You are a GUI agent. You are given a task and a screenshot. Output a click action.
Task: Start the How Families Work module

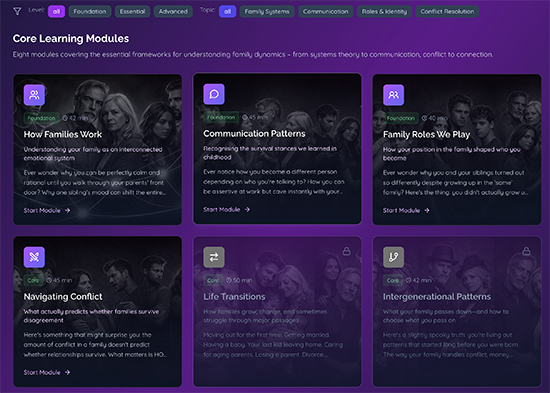point(47,211)
